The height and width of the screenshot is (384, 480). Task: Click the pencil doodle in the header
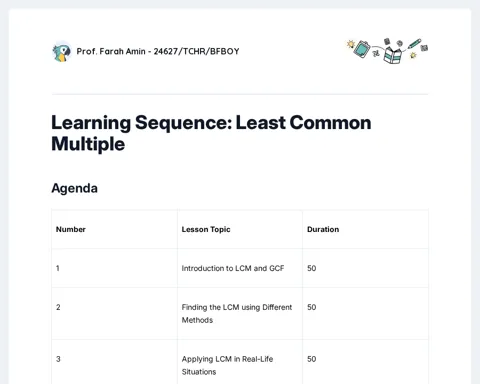pyautogui.click(x=414, y=44)
